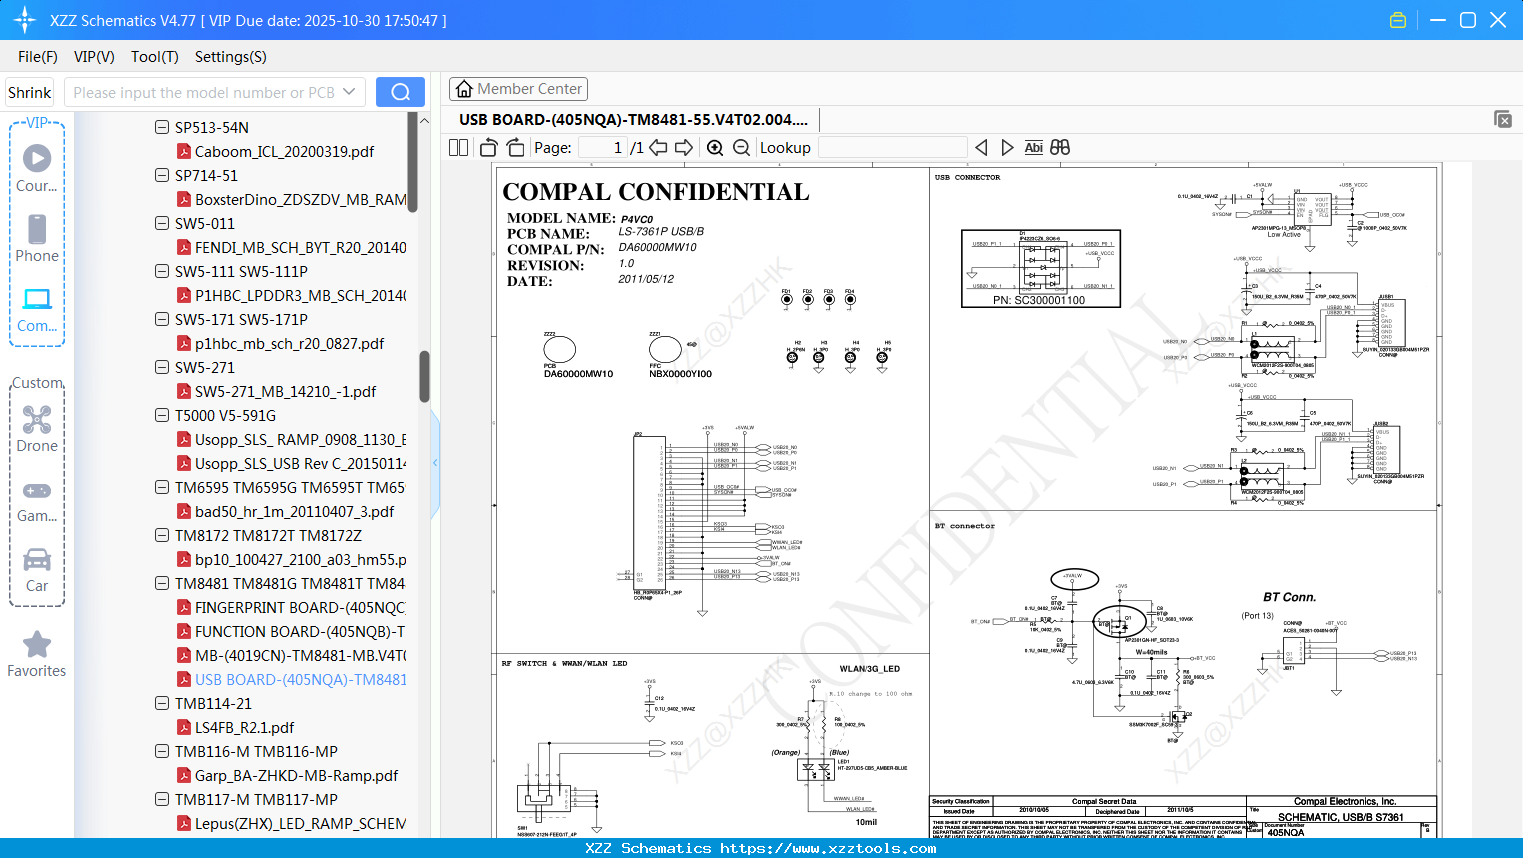Find previous Lookup match triangle
Image resolution: width=1523 pixels, height=858 pixels.
pyautogui.click(x=981, y=147)
